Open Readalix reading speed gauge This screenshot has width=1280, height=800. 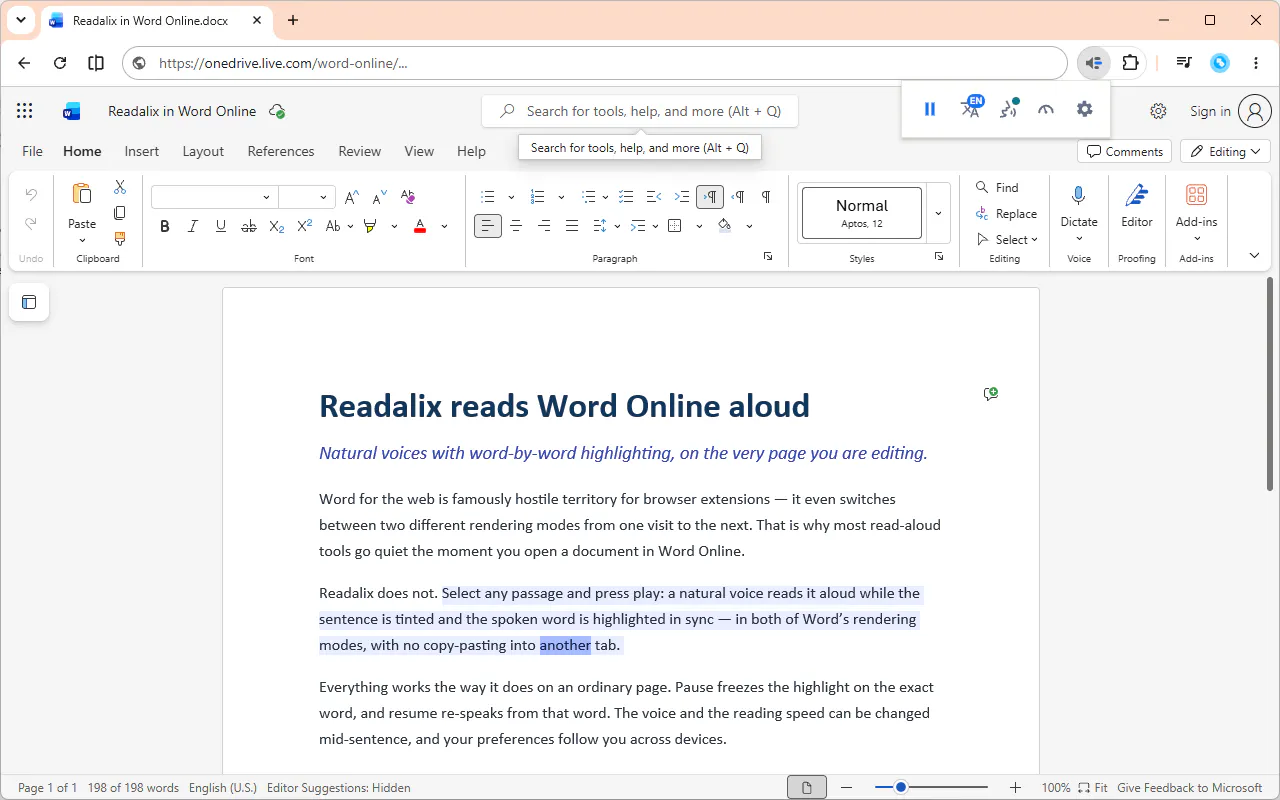1046,110
